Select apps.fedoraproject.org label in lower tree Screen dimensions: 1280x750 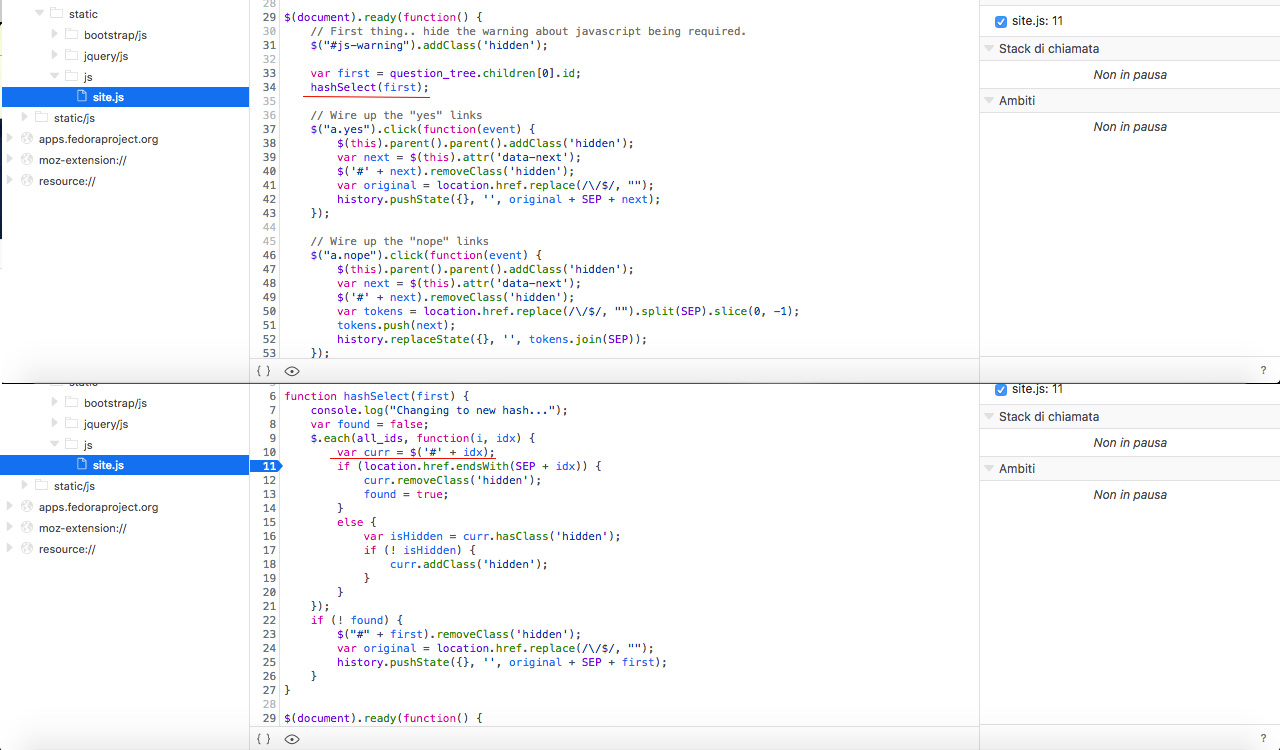point(98,507)
